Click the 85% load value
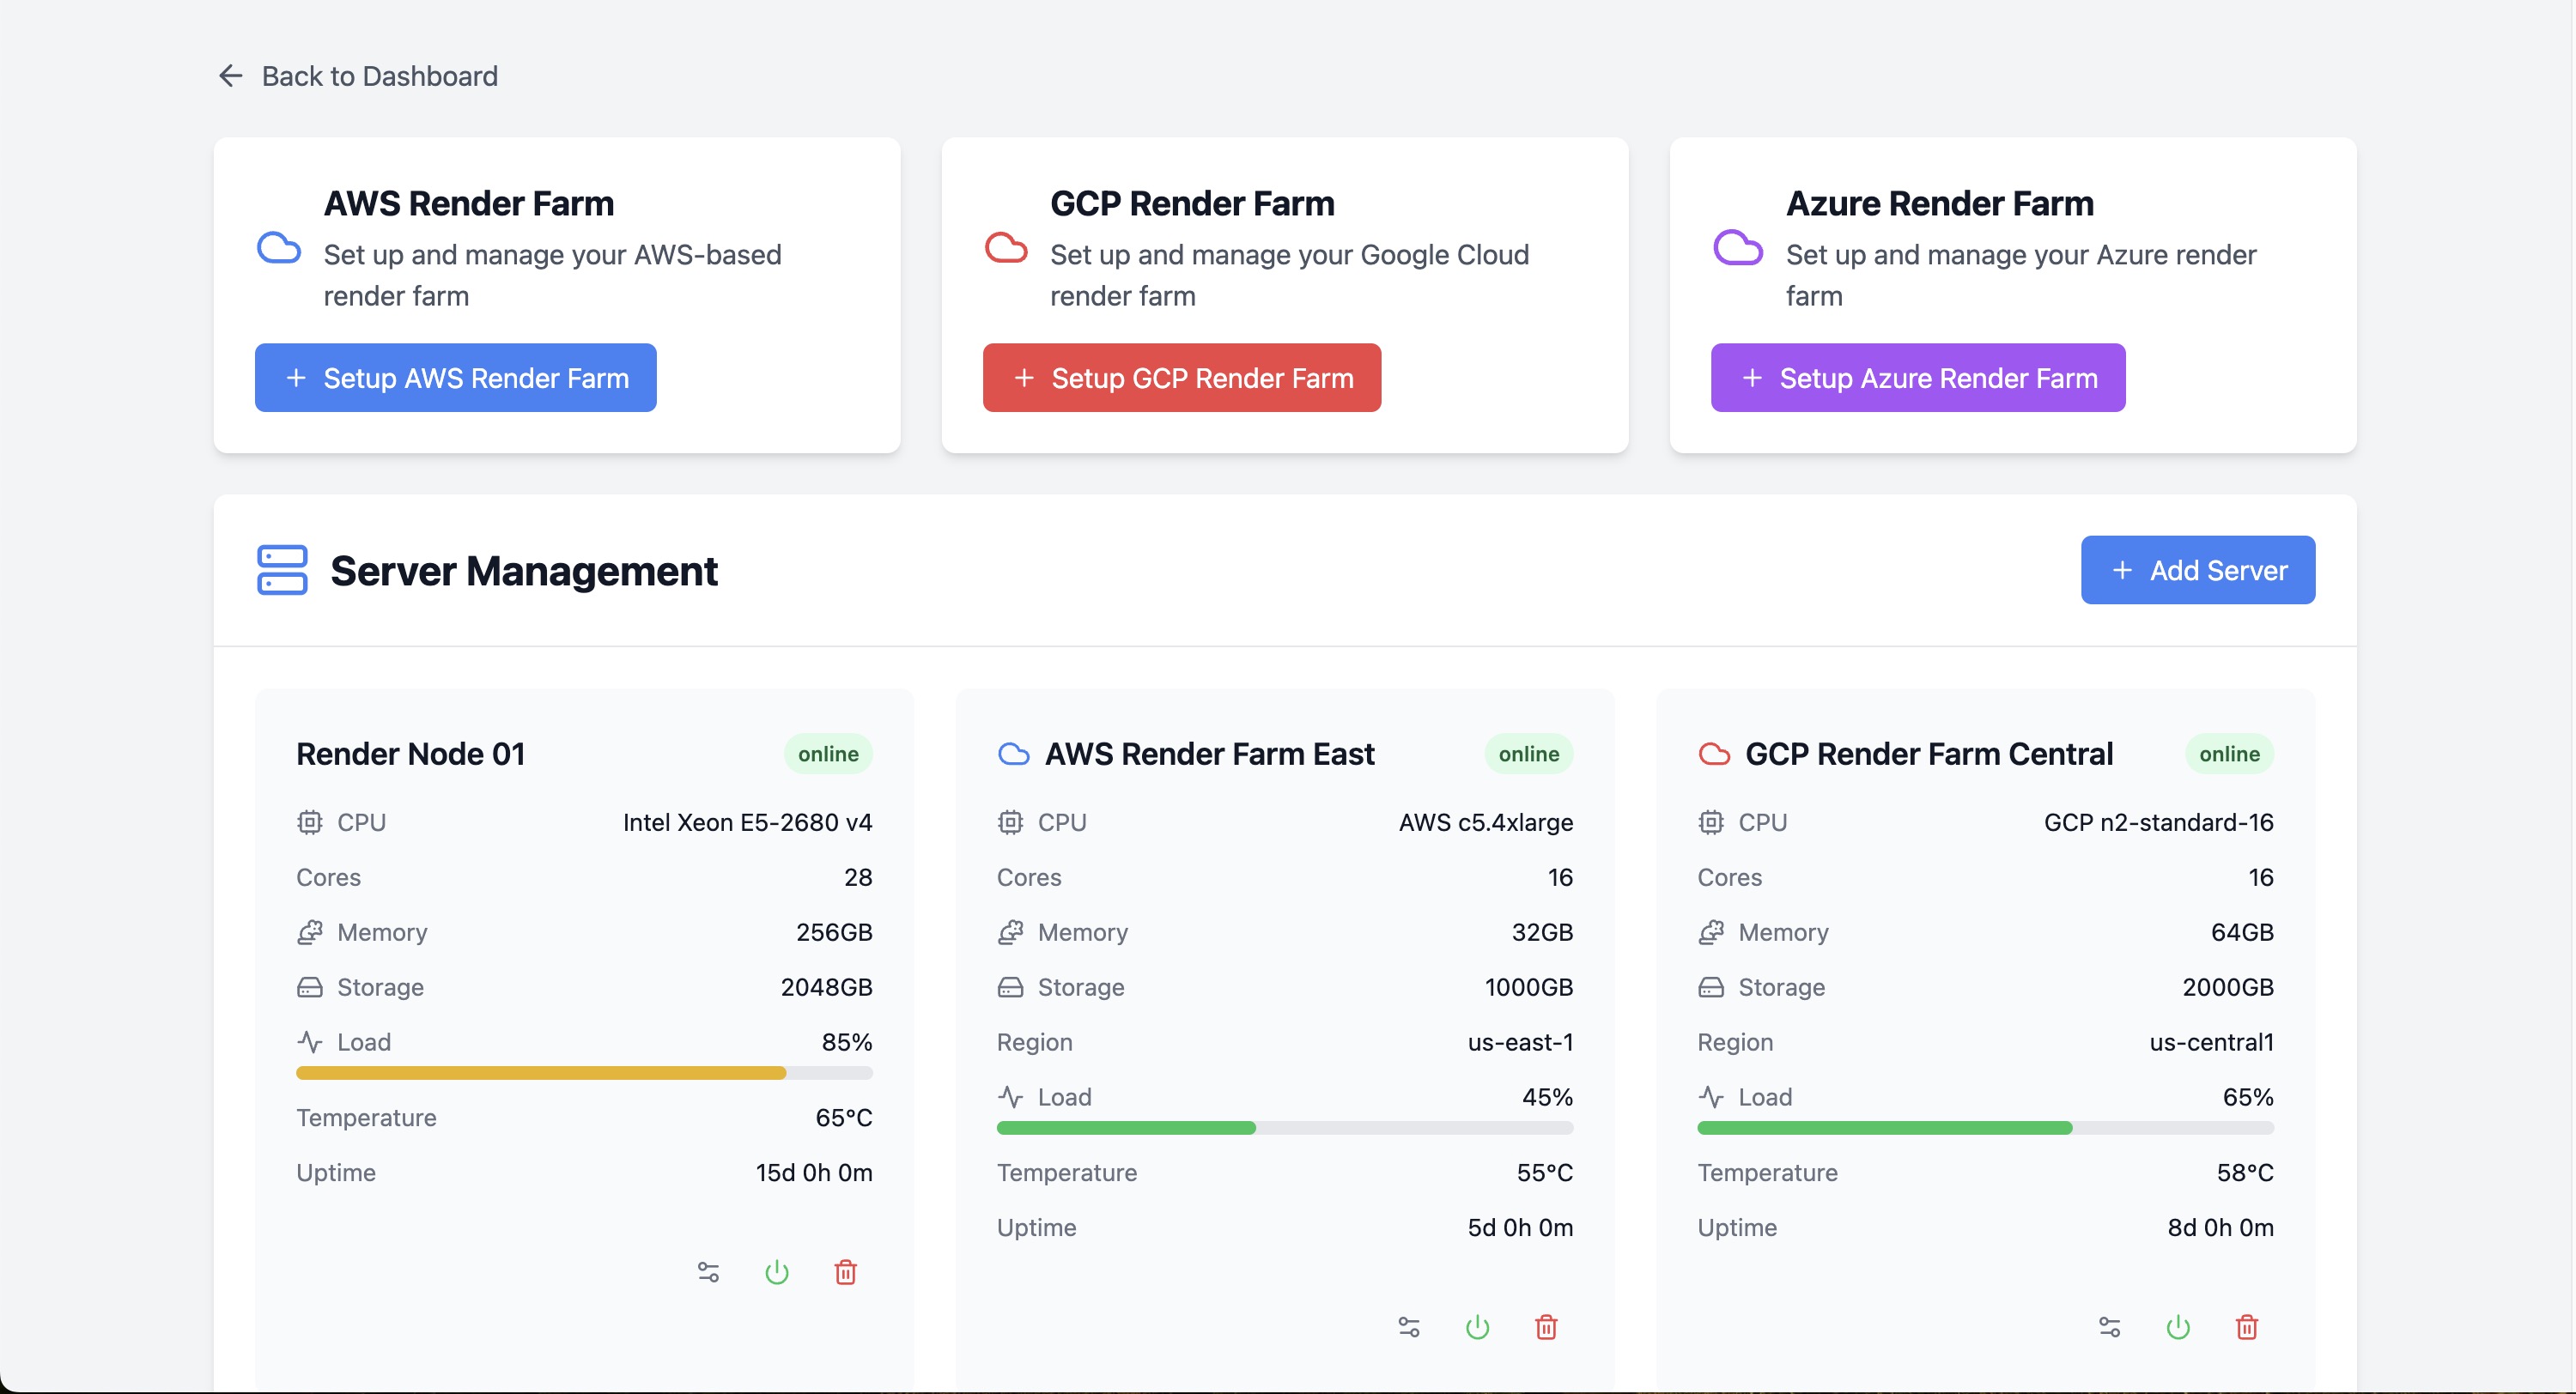 [847, 1042]
